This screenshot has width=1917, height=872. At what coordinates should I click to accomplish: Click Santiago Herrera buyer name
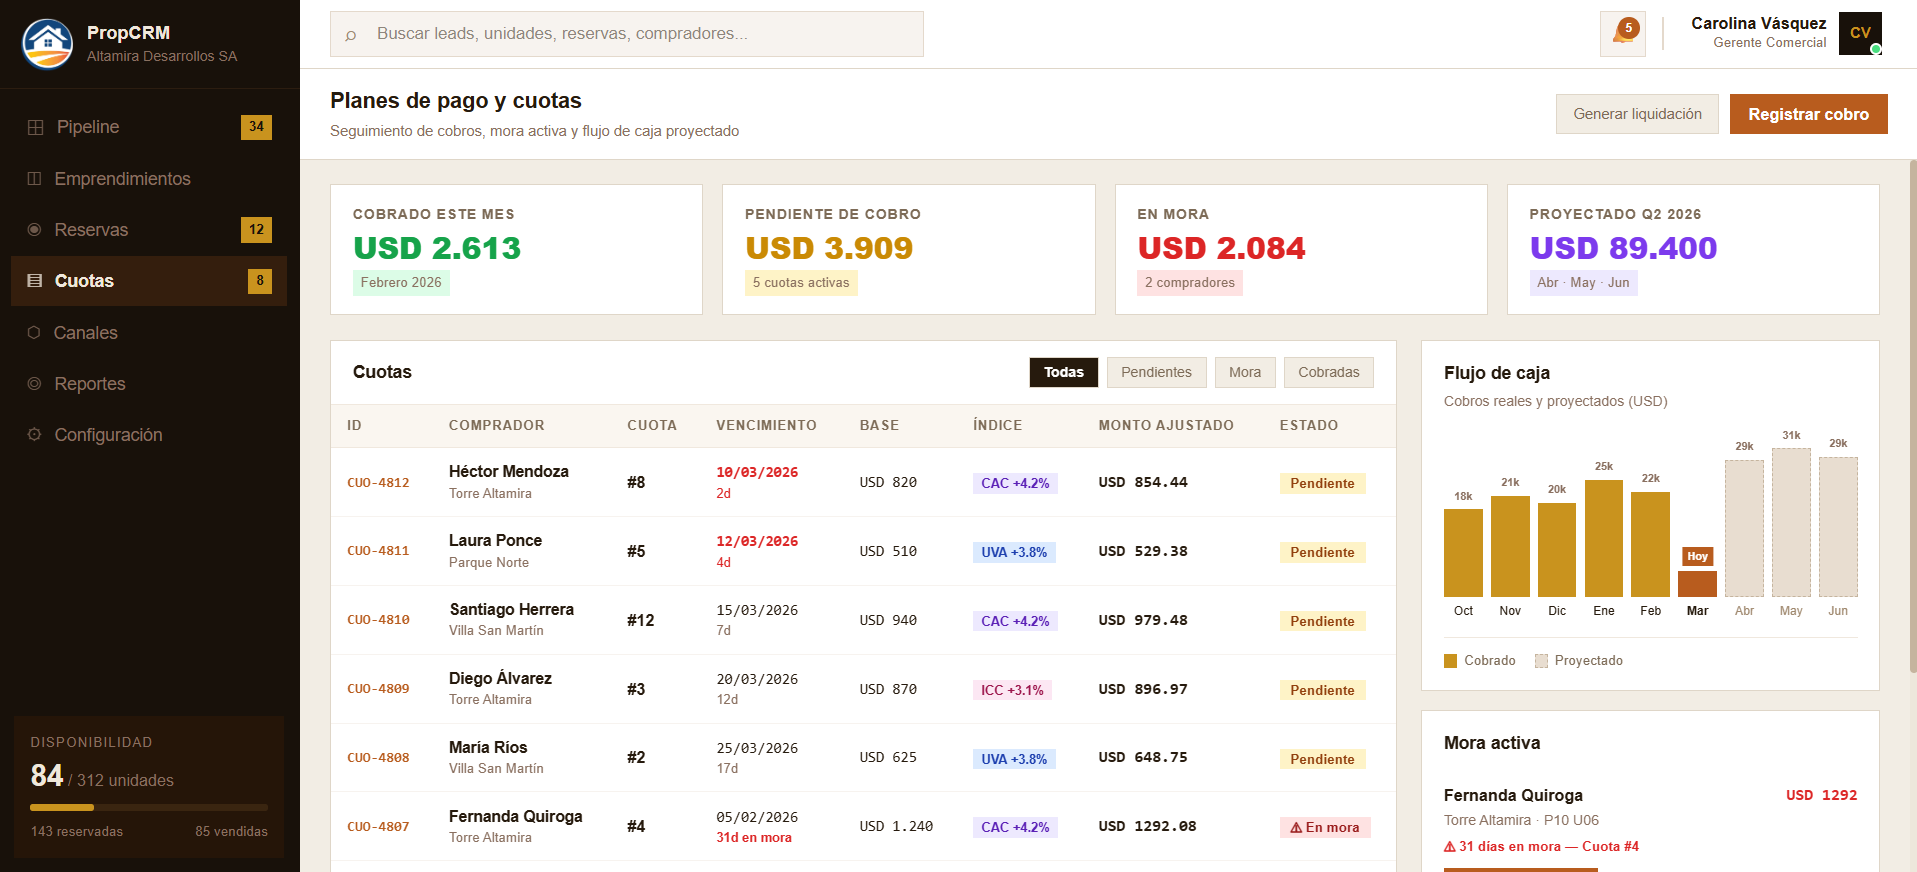click(x=511, y=610)
